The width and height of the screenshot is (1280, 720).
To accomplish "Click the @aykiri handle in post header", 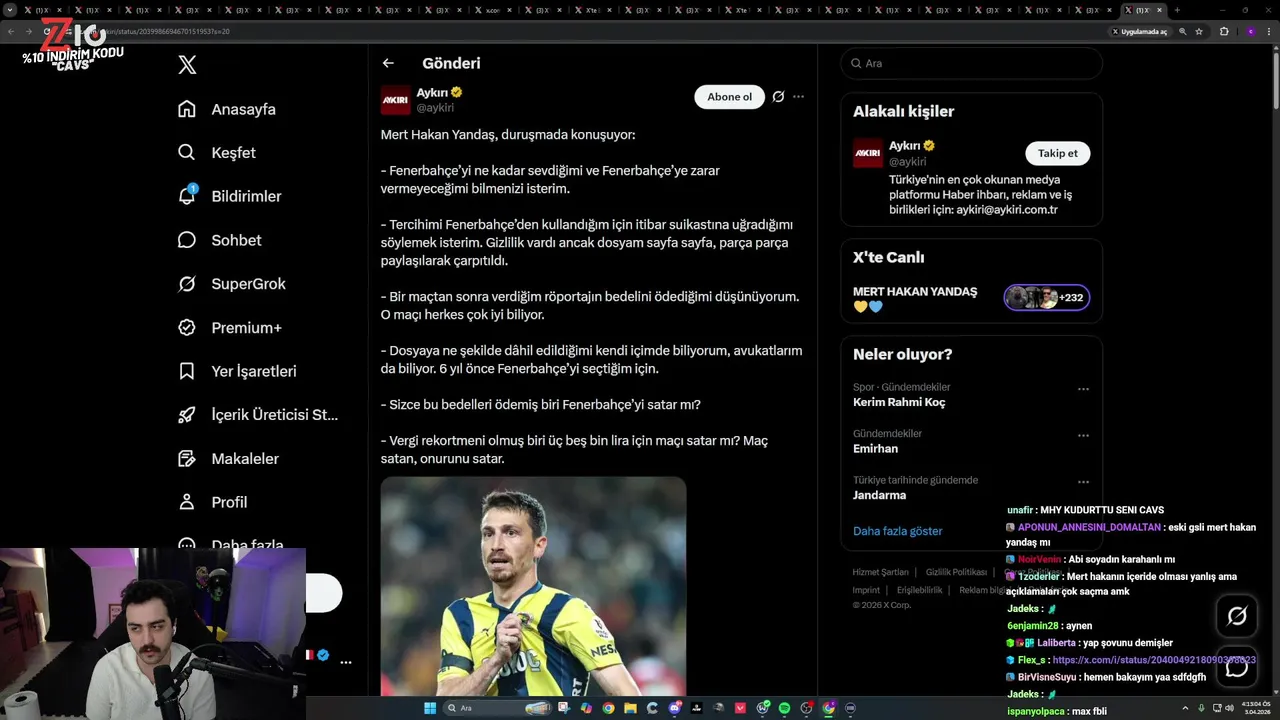I will point(435,108).
